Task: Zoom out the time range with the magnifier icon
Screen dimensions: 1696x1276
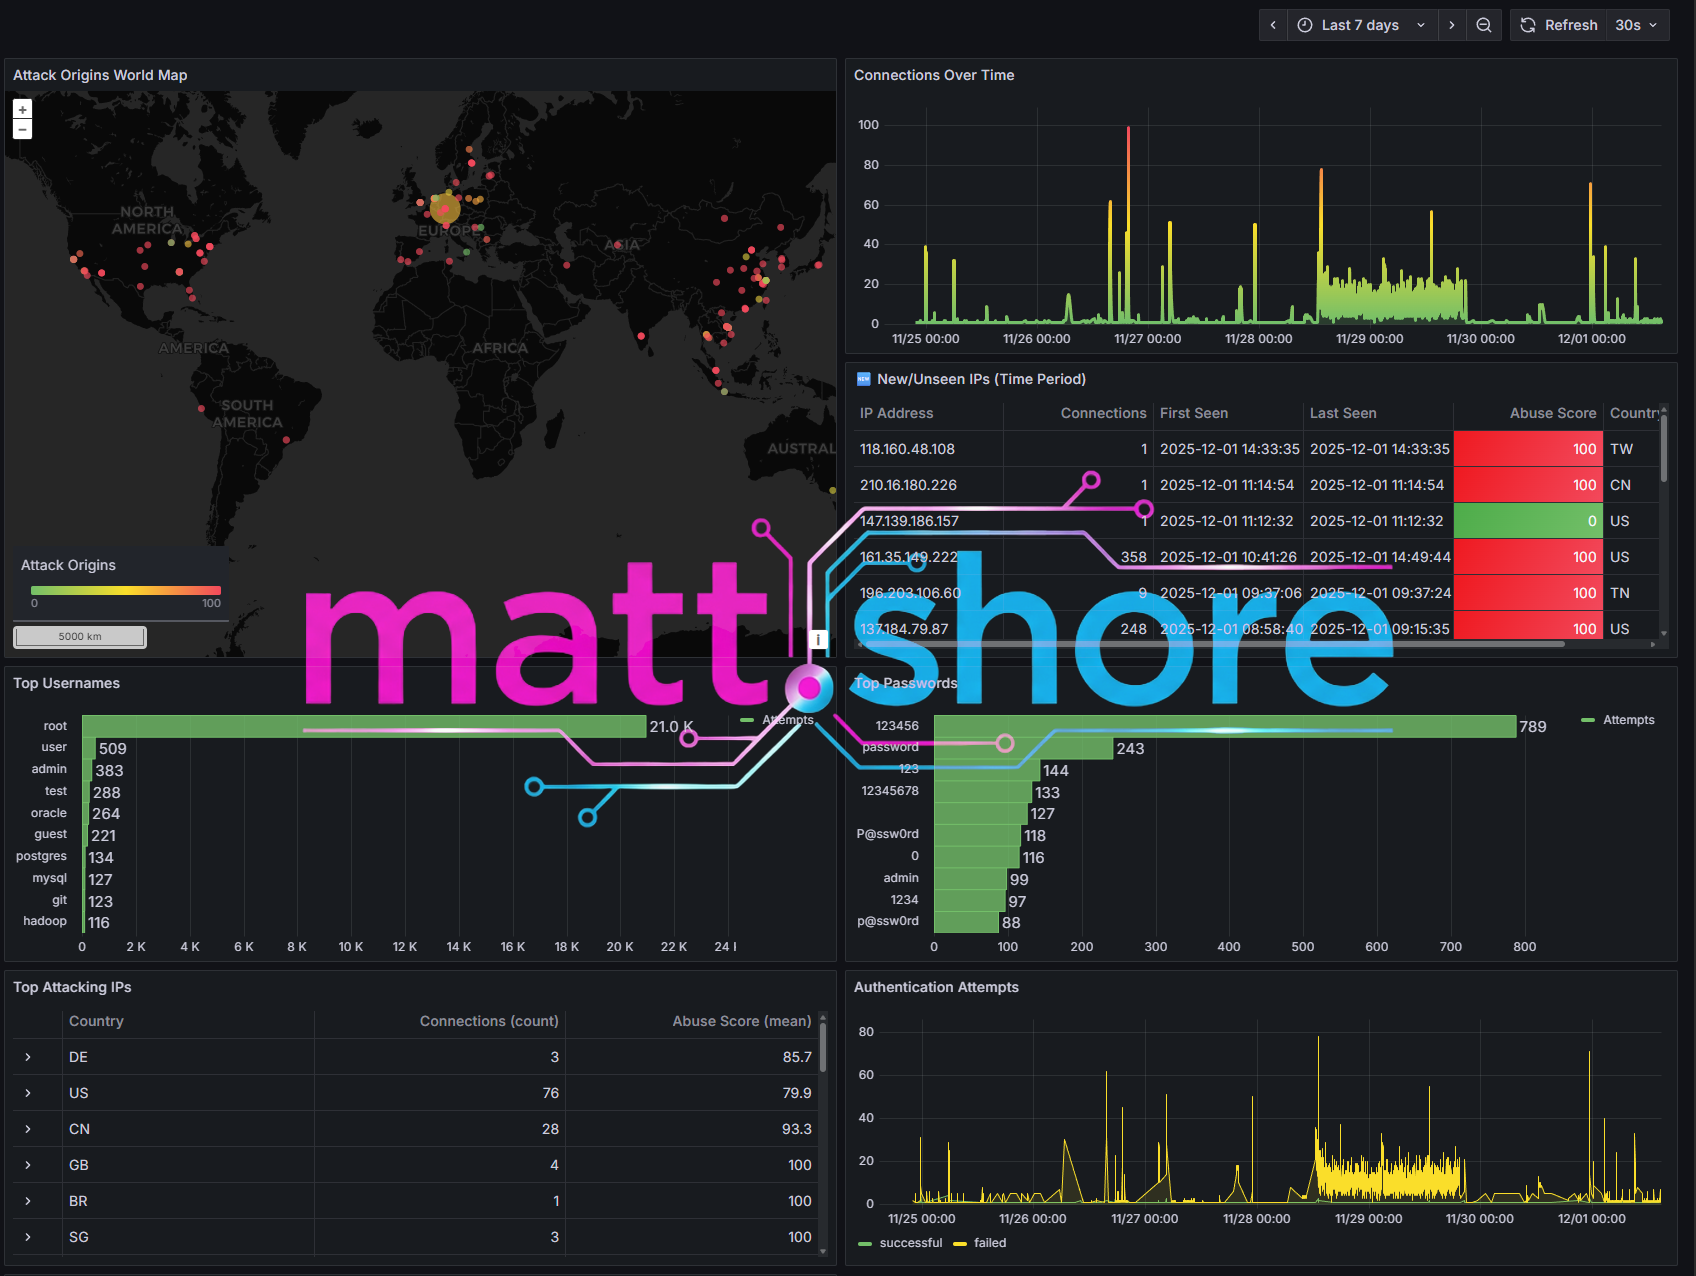Action: coord(1484,25)
